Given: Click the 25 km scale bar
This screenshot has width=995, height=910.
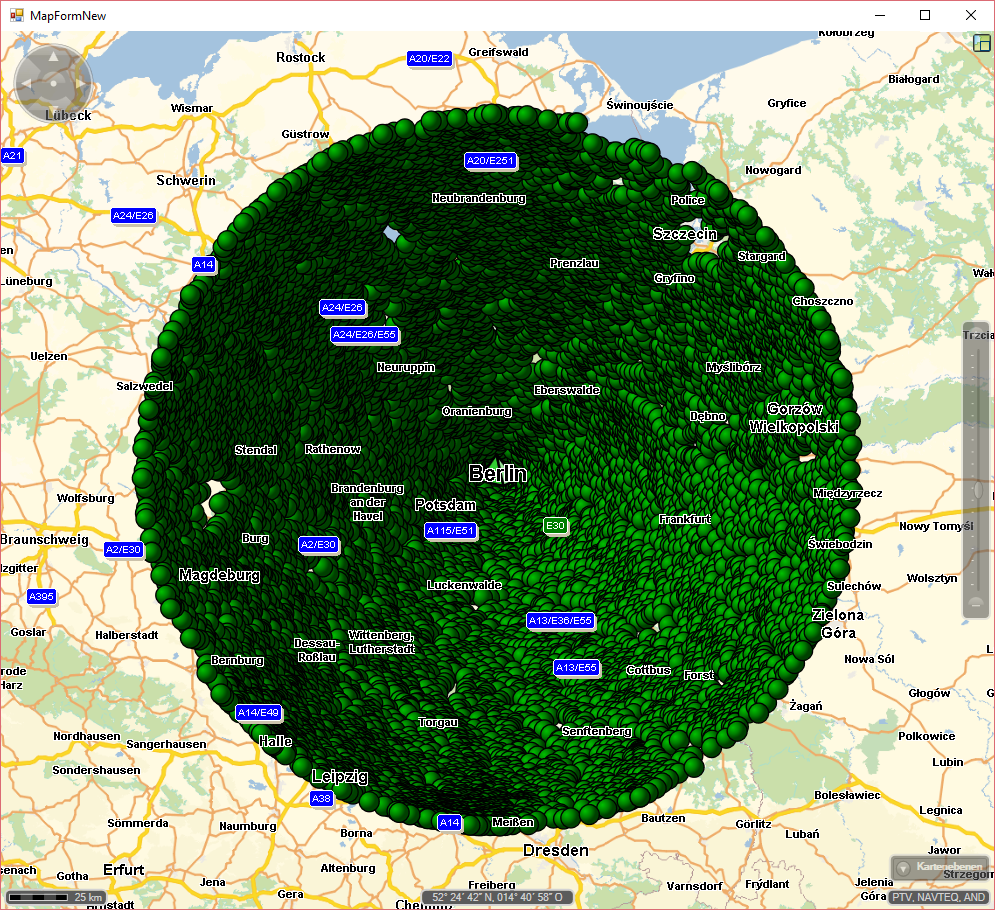Looking at the screenshot, I should coord(56,897).
